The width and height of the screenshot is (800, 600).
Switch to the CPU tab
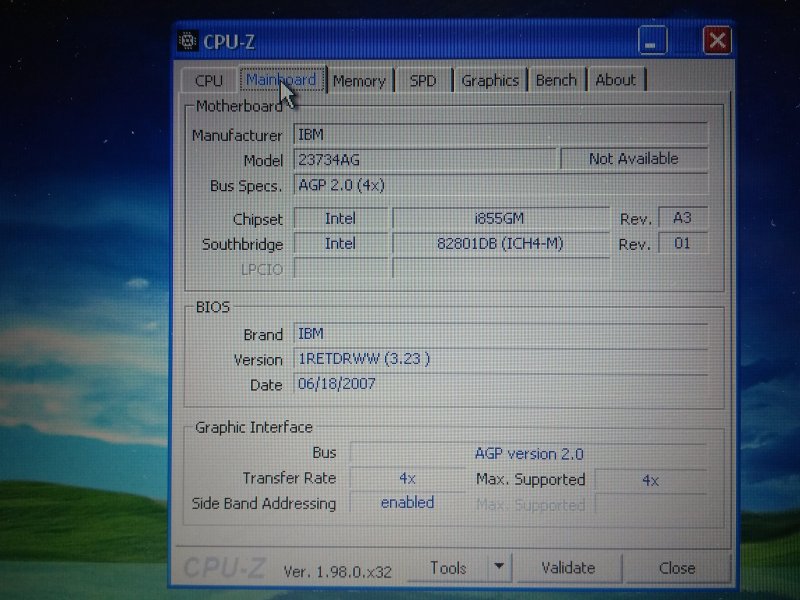click(209, 80)
